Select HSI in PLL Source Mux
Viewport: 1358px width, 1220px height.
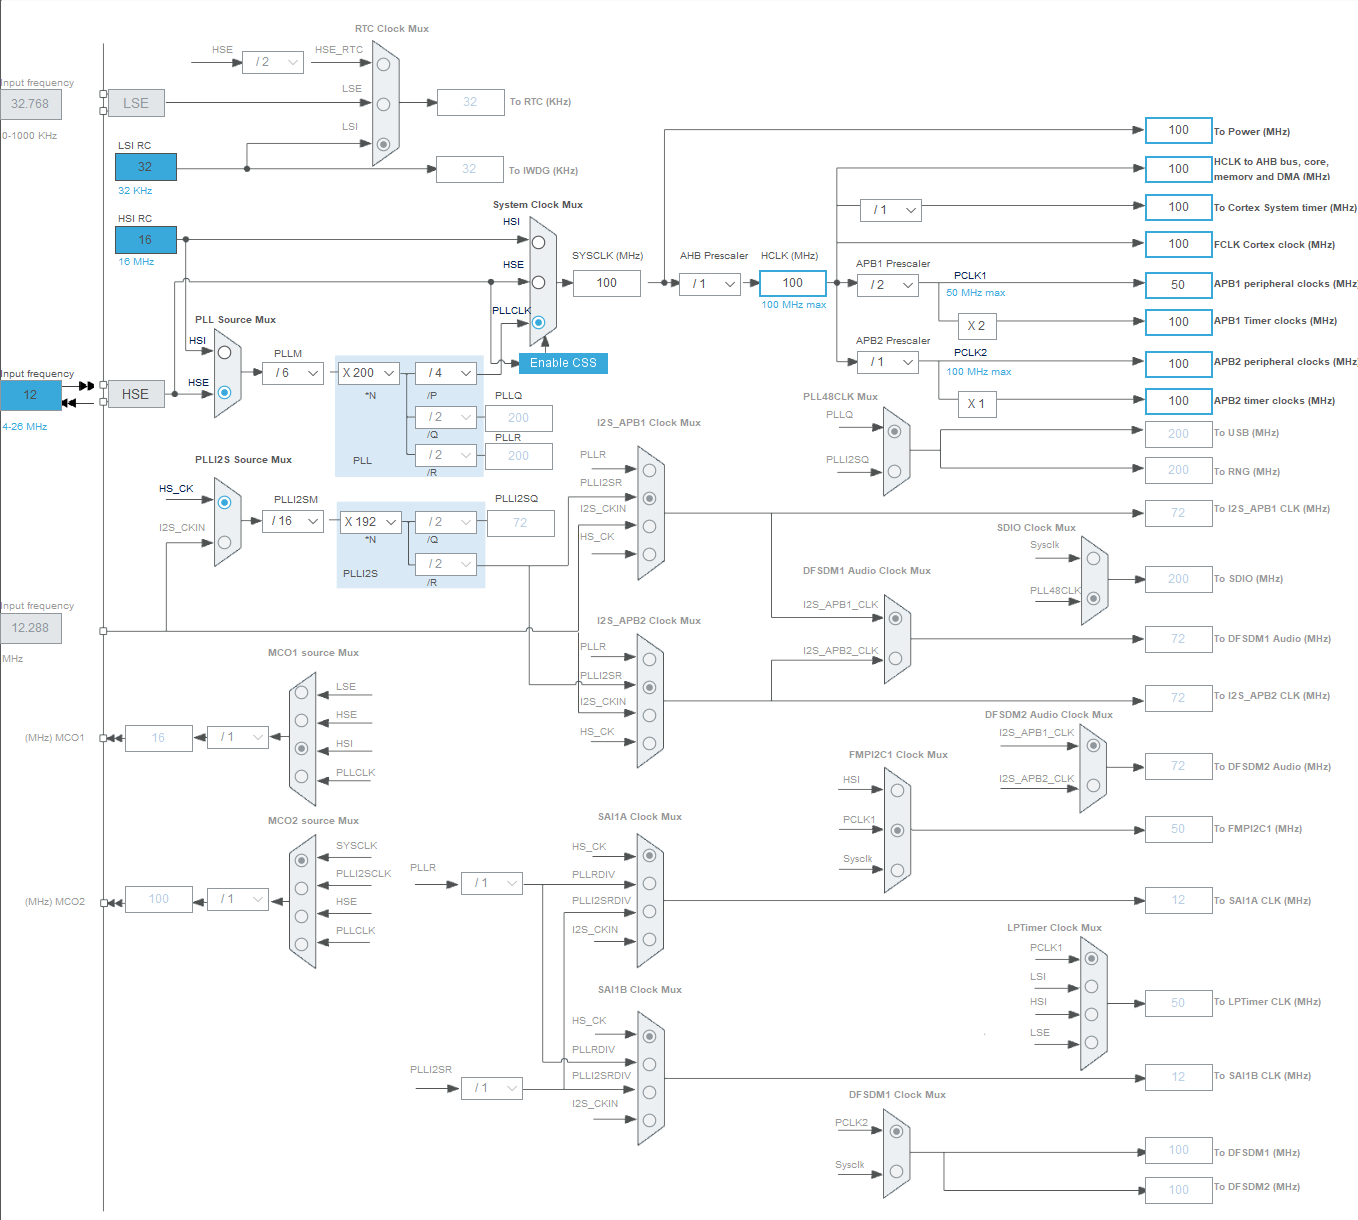pos(224,352)
